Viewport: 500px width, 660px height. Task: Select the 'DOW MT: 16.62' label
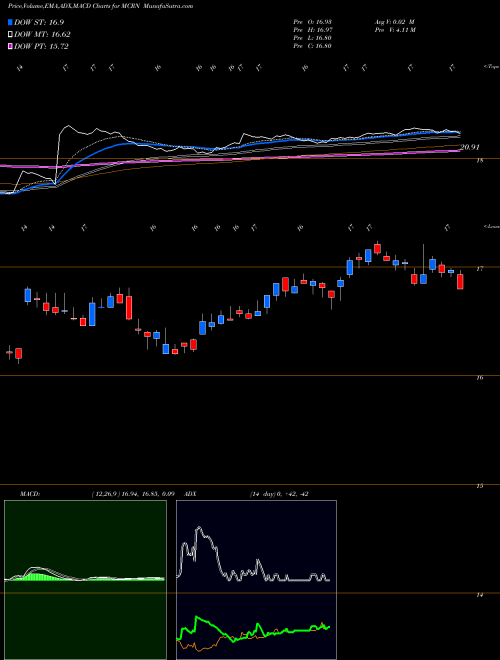[42, 35]
